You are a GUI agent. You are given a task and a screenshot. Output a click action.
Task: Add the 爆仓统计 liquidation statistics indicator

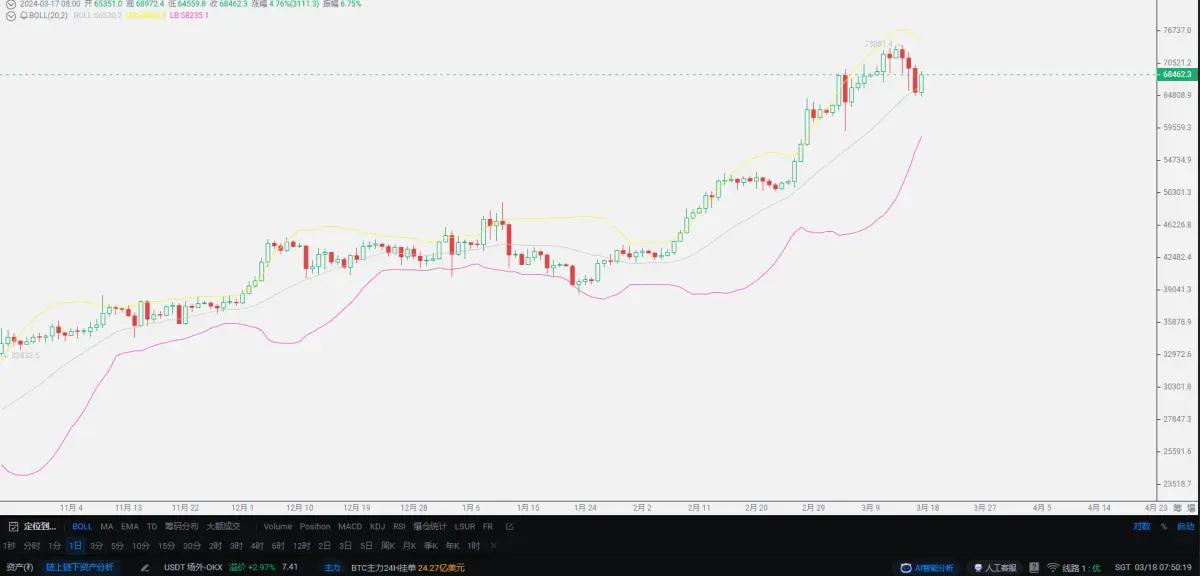point(430,526)
